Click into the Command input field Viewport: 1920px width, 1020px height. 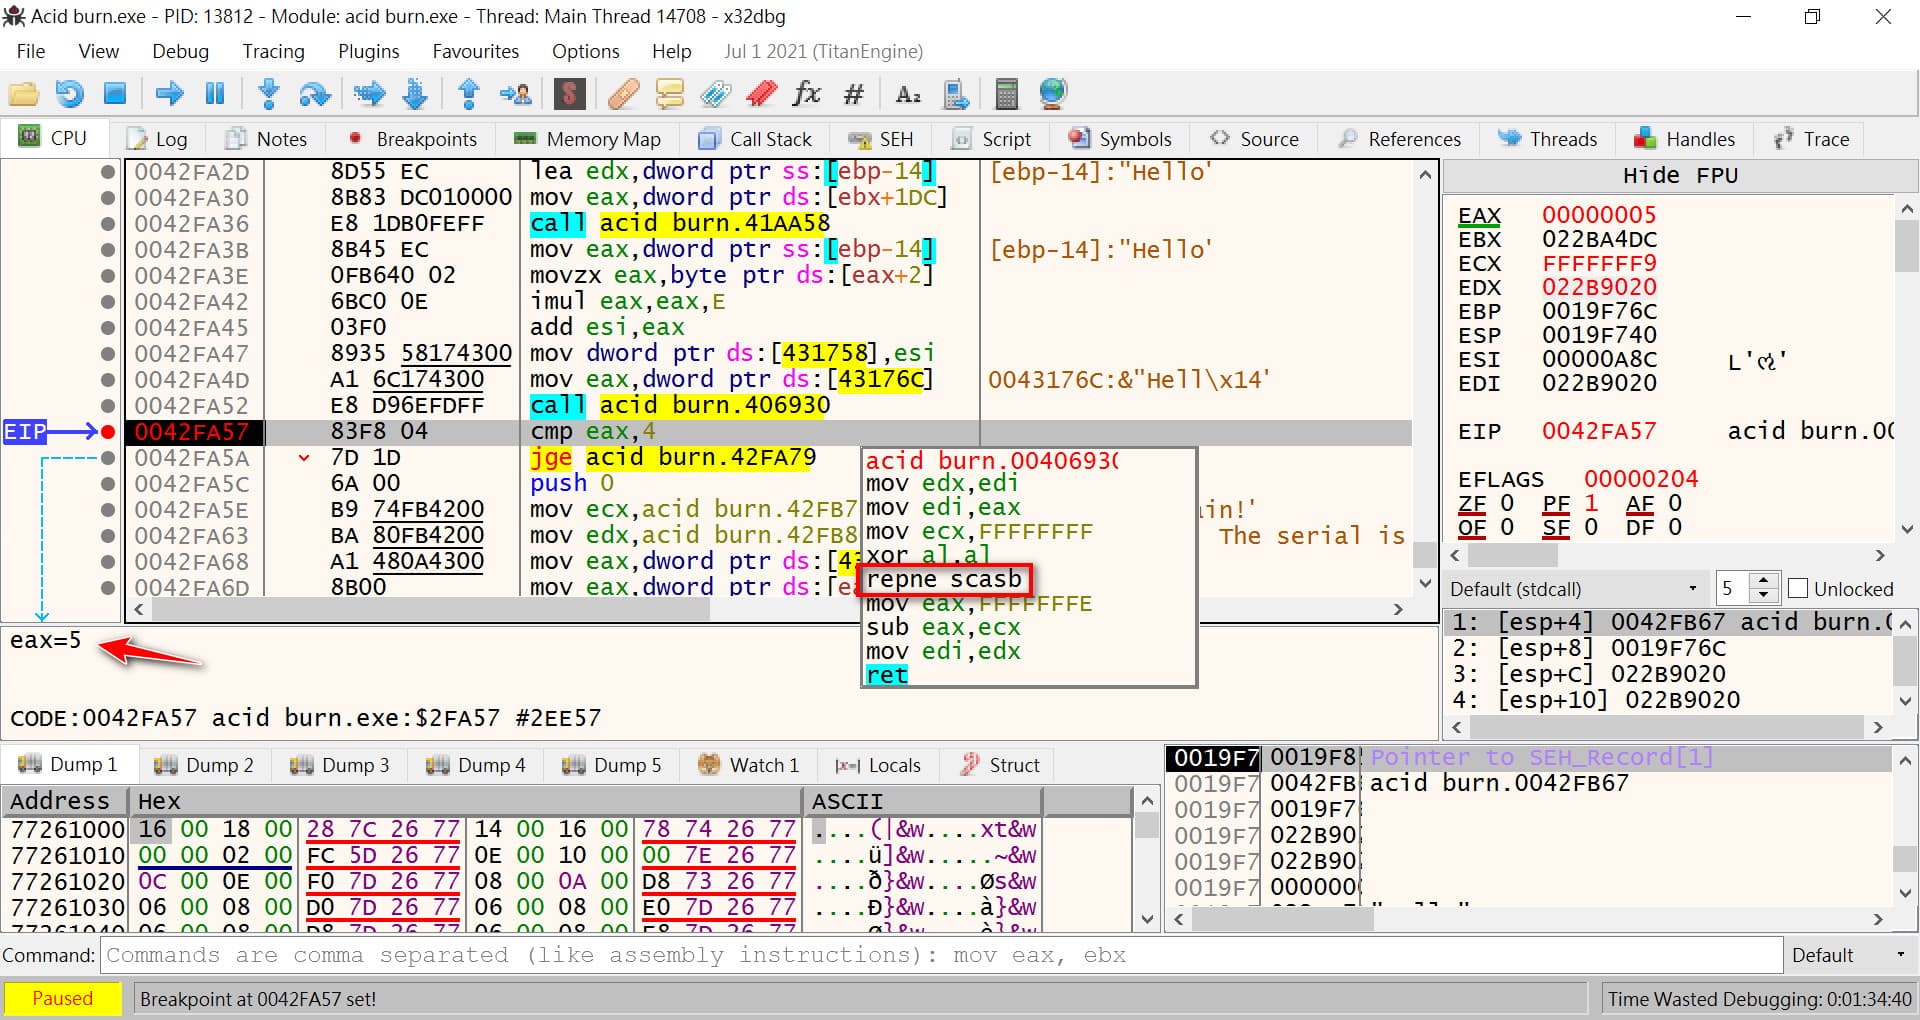[940, 955]
